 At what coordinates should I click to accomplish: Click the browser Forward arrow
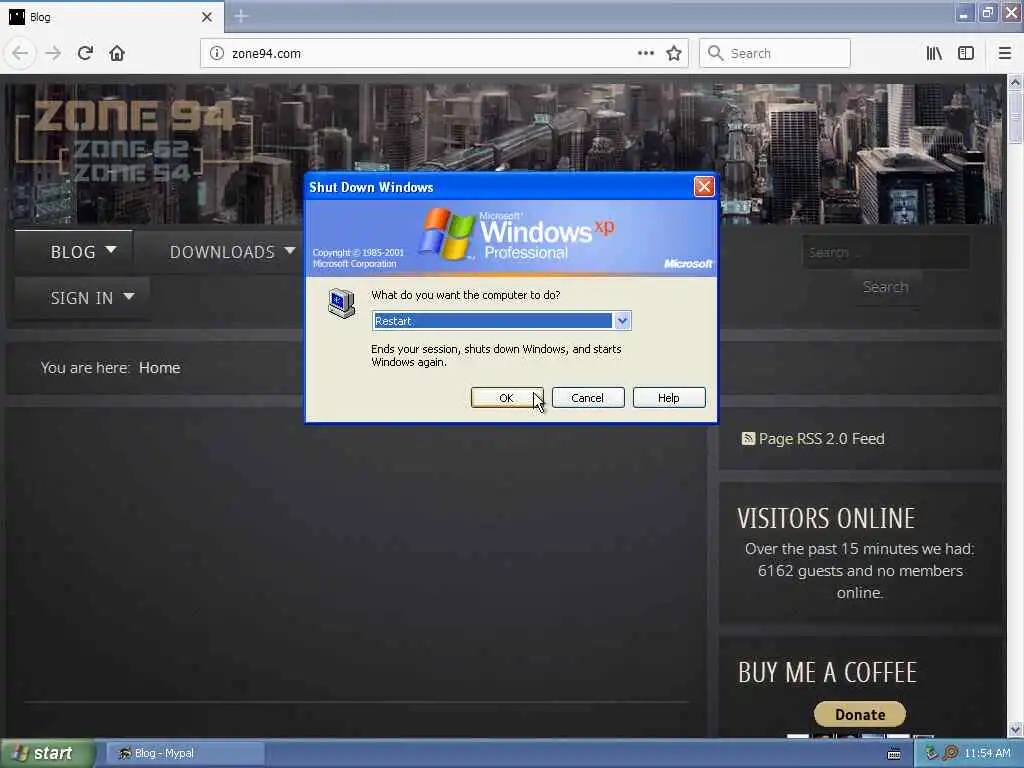[x=53, y=53]
